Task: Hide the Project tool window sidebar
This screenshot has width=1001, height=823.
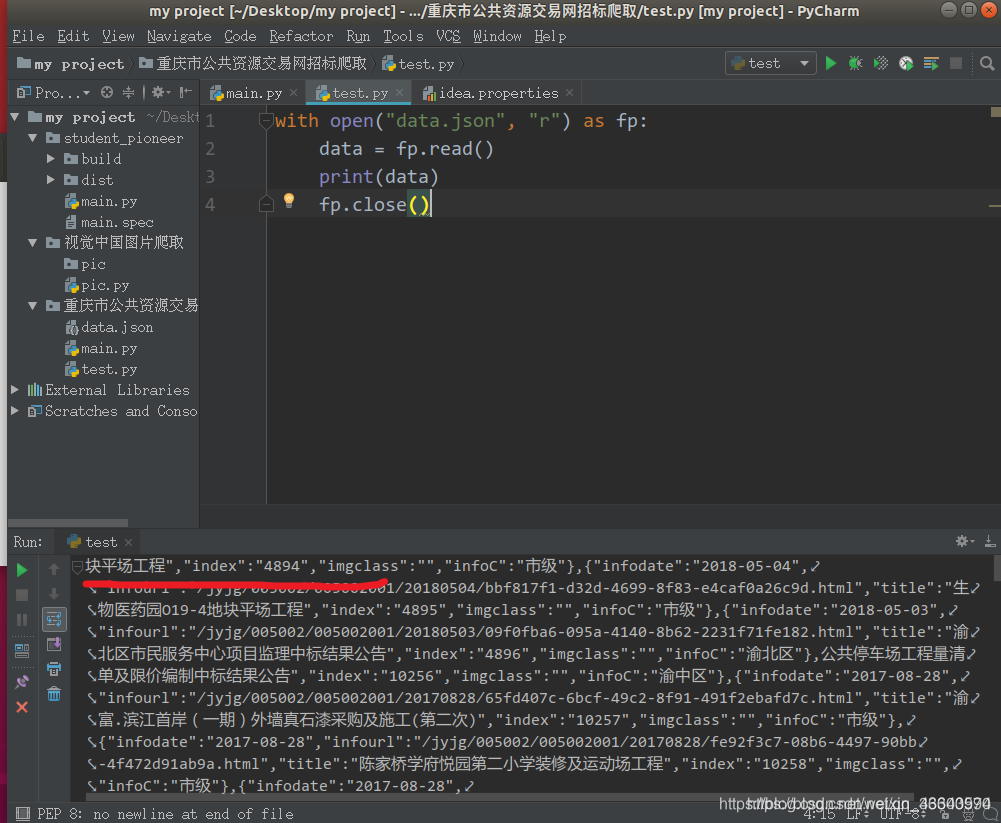Action: (185, 93)
